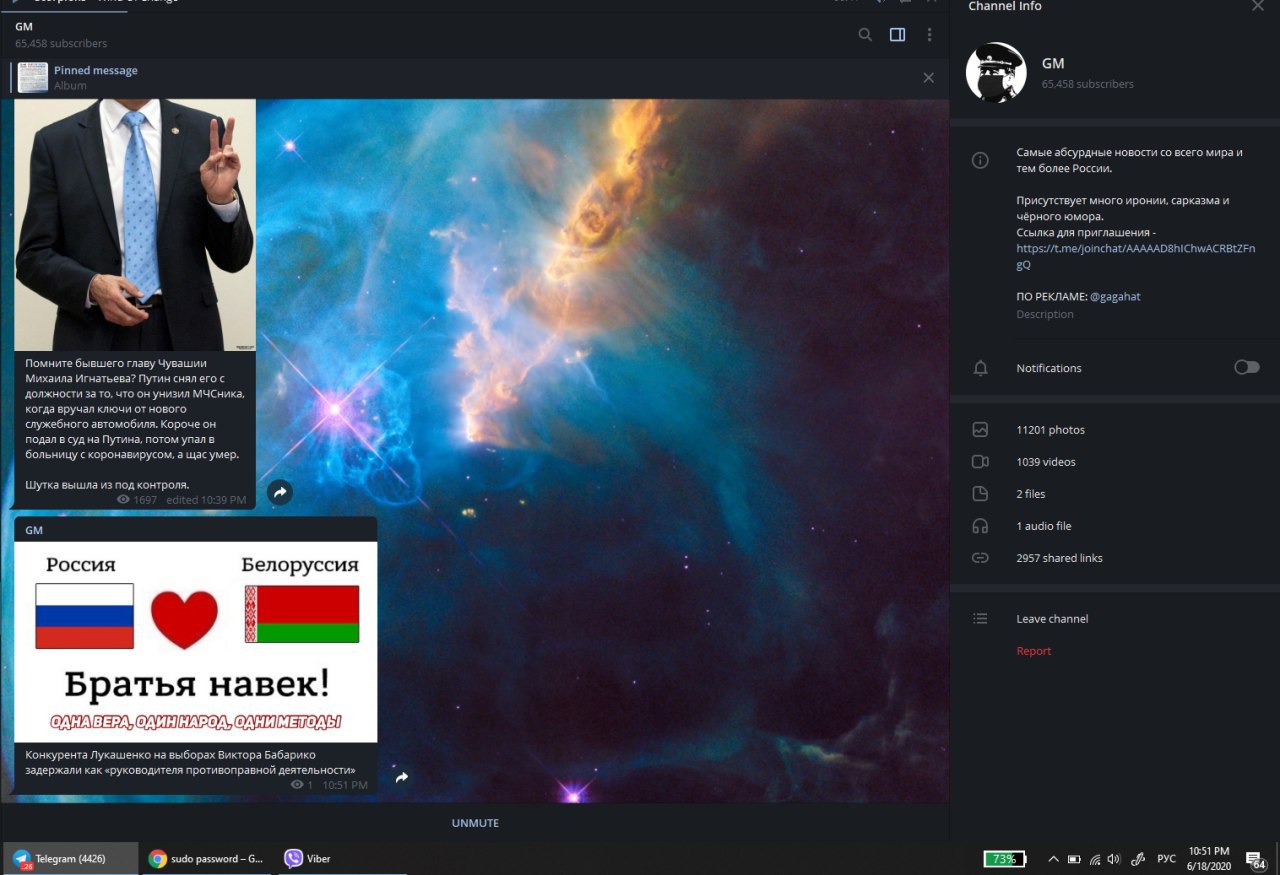Toggle the right info side panel

coord(897,35)
